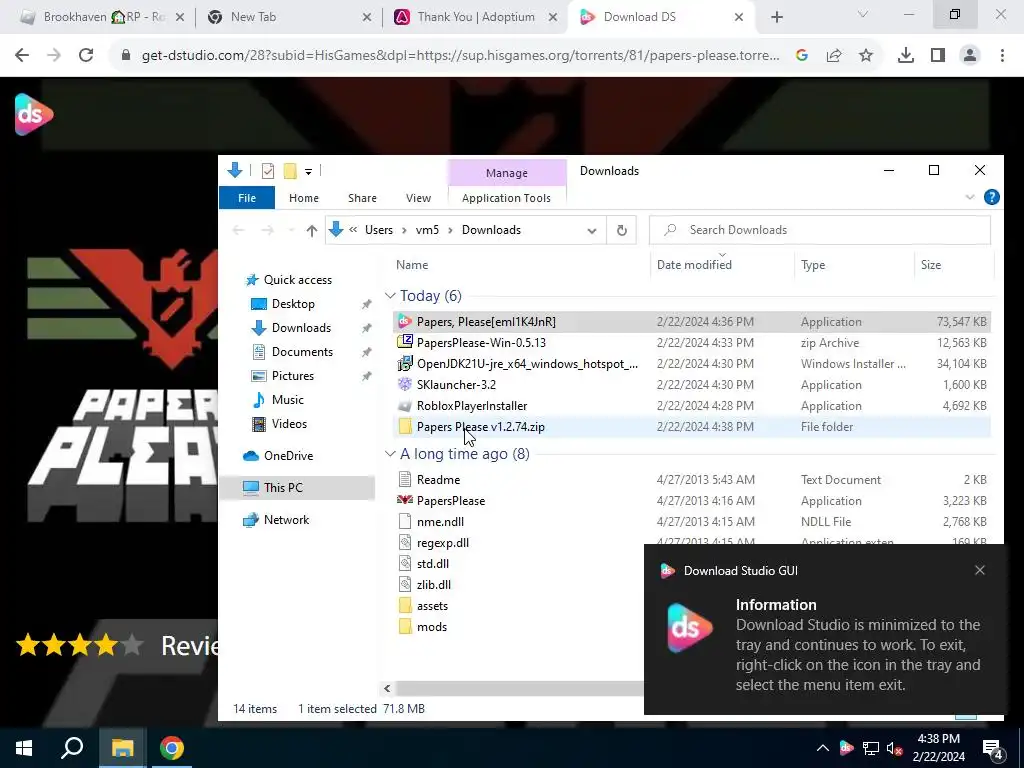Open Network in navigation pane

pyautogui.click(x=287, y=520)
